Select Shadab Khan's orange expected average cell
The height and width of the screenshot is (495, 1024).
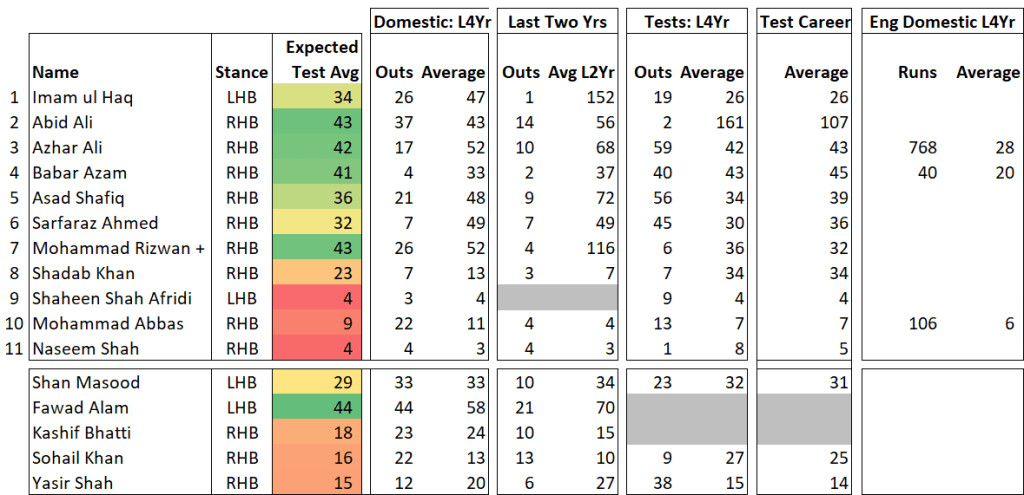tap(317, 273)
